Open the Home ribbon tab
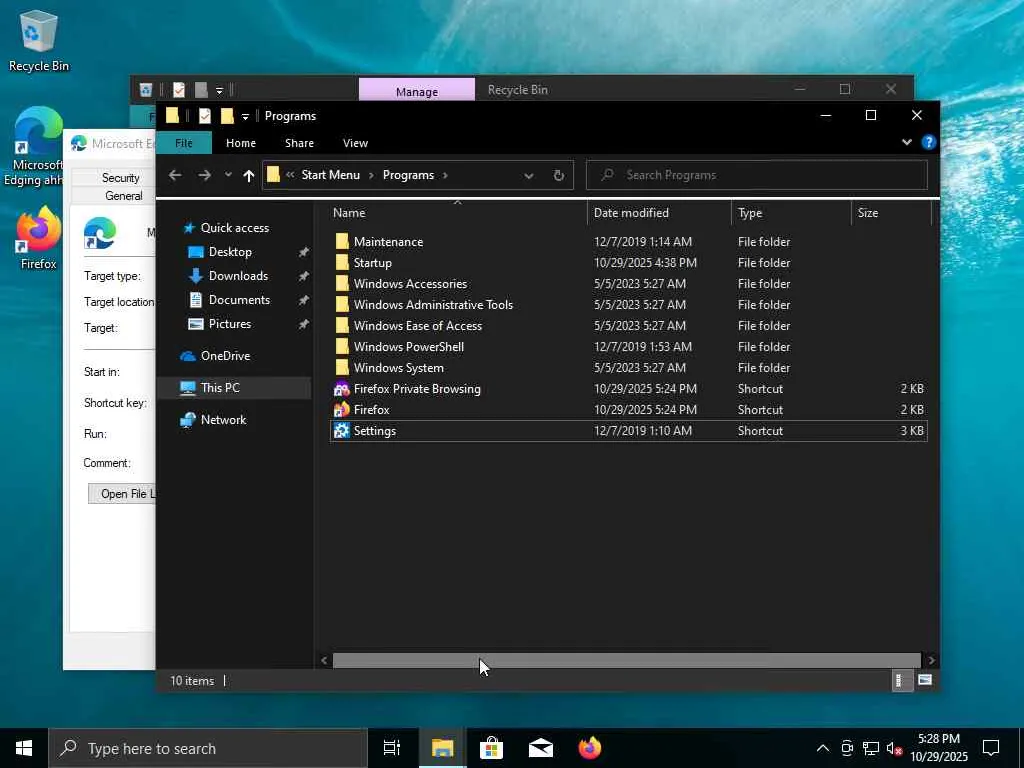Screen dimensions: 1024x768 [x=241, y=143]
